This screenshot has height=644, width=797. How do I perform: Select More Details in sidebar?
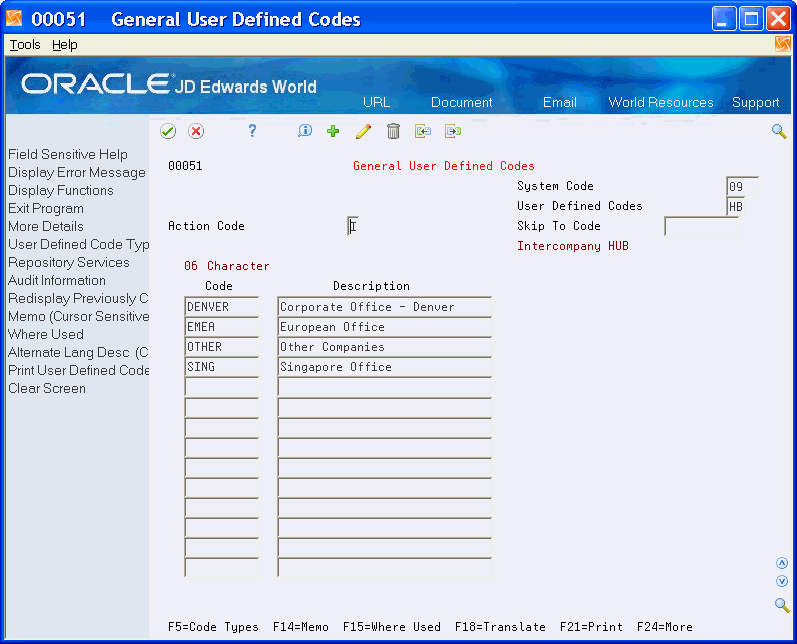(x=46, y=226)
